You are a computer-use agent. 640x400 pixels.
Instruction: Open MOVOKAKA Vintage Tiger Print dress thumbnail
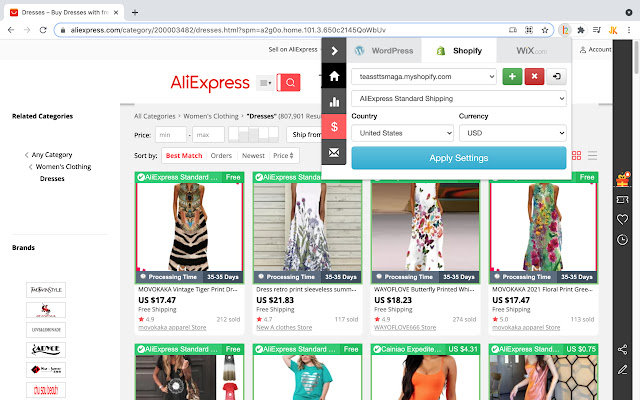pyautogui.click(x=189, y=227)
